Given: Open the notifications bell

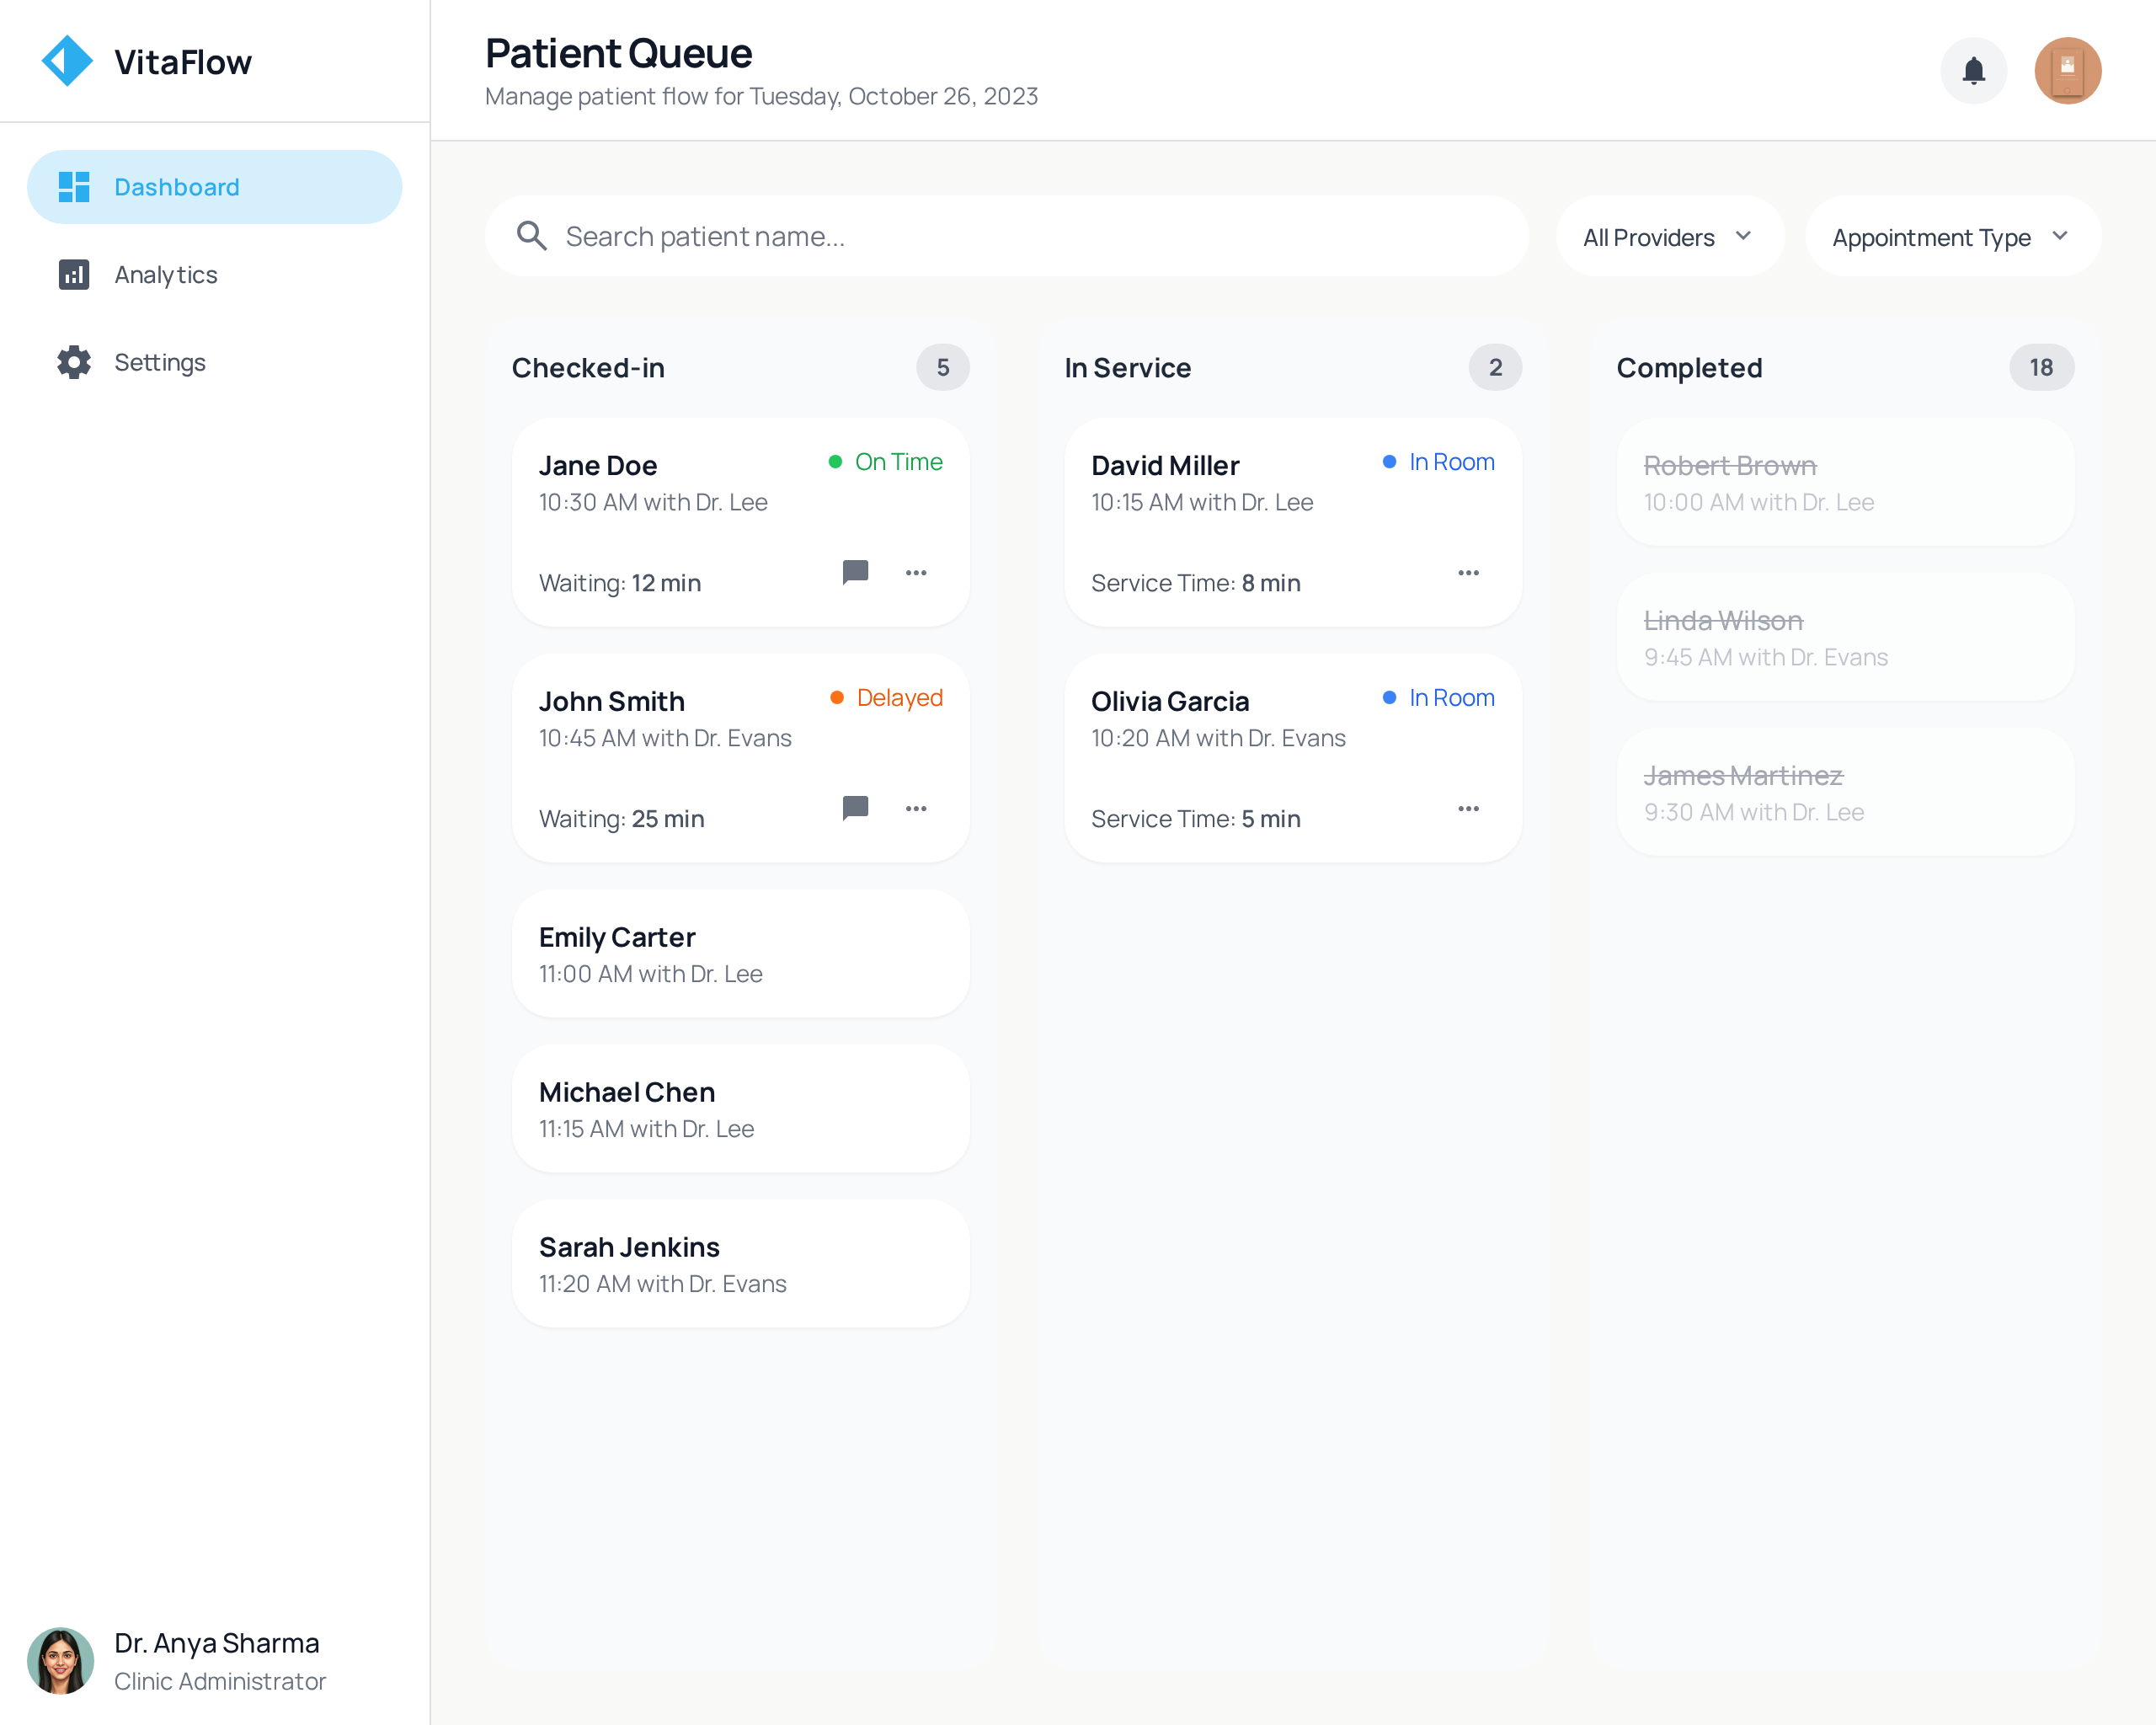Looking at the screenshot, I should 1973,70.
